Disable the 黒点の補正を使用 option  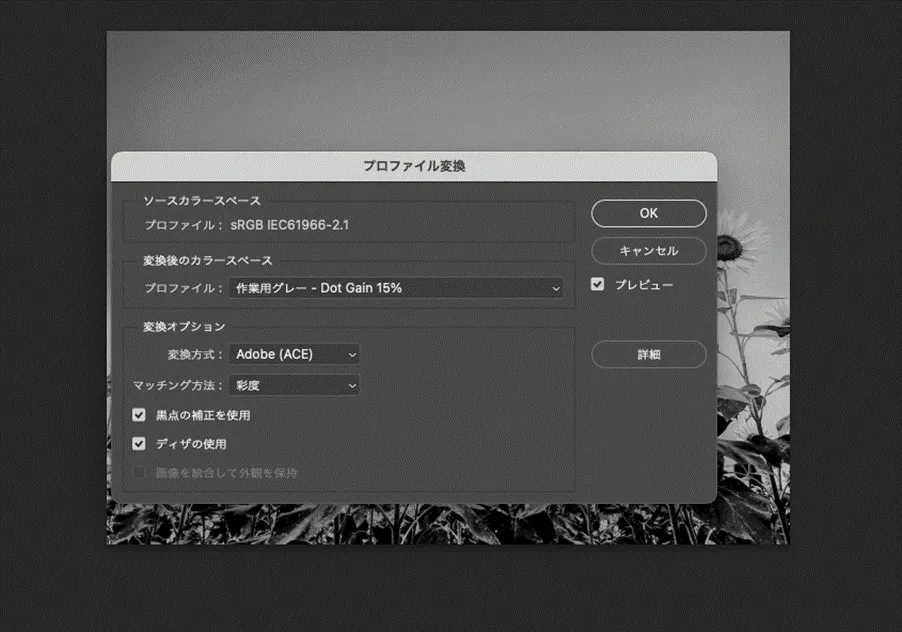click(x=138, y=414)
